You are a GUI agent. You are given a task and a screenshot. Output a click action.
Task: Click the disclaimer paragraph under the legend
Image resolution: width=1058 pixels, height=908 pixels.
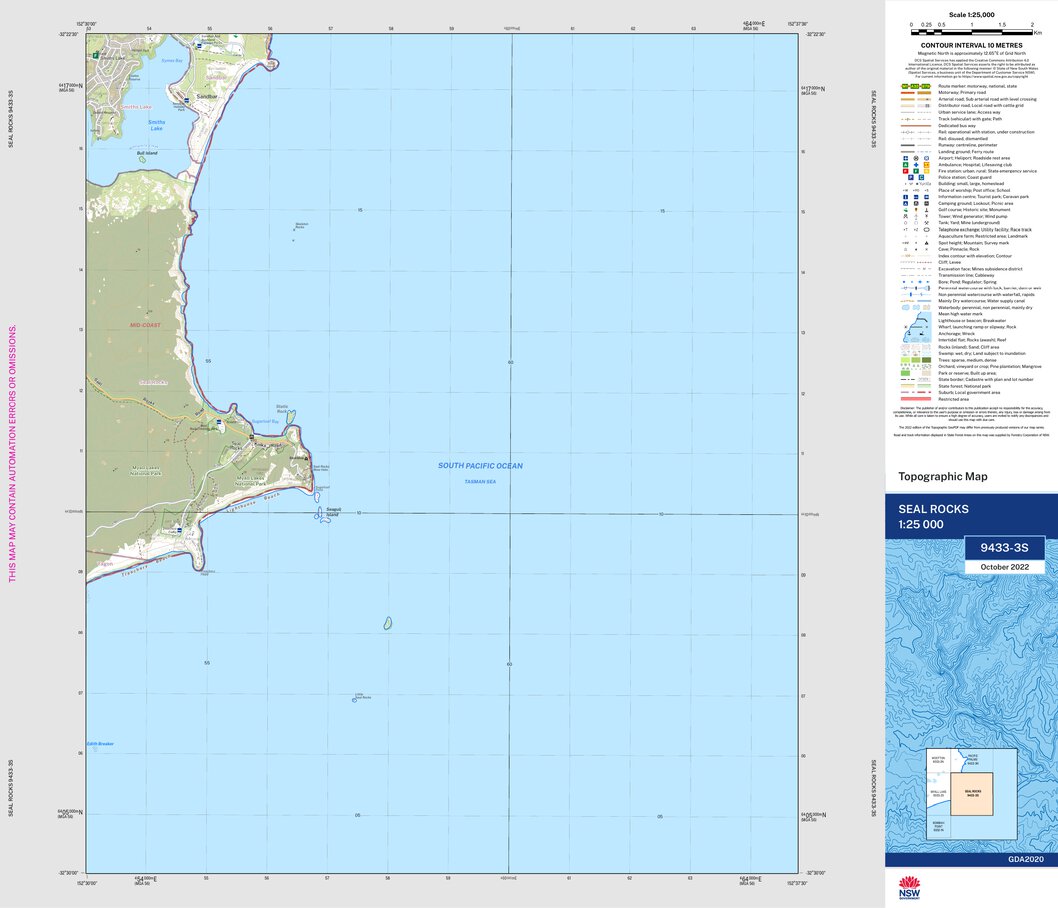tap(972, 414)
